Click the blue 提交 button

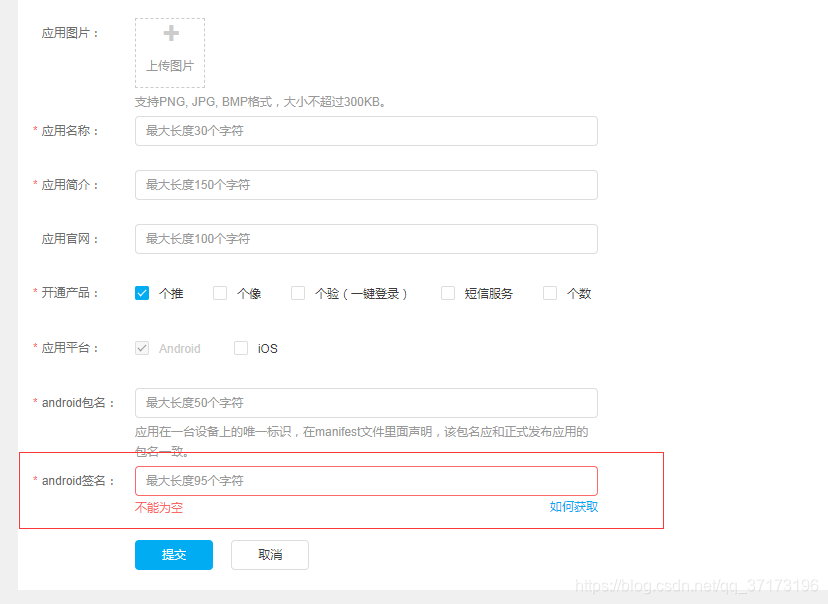click(174, 555)
